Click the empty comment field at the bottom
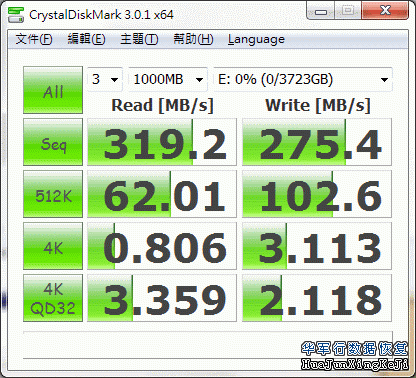416x378 pixels. (x=208, y=345)
